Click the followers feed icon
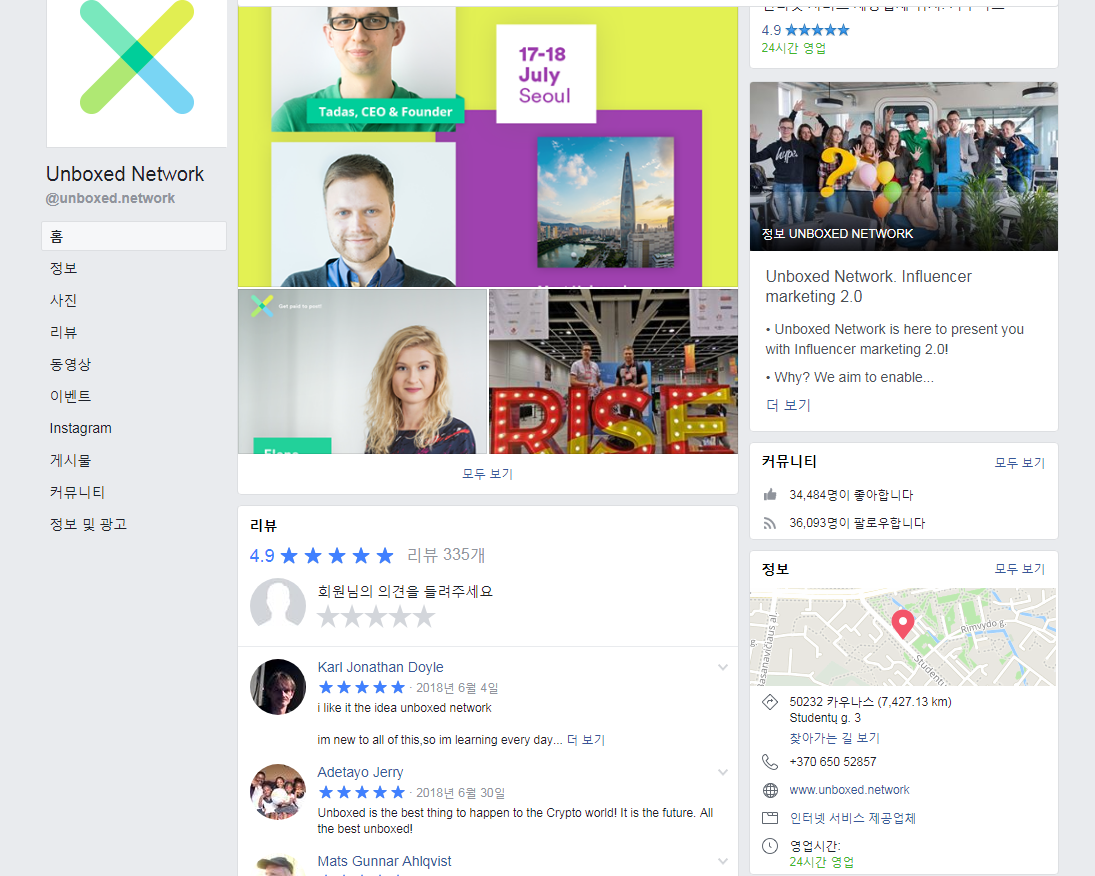 770,523
